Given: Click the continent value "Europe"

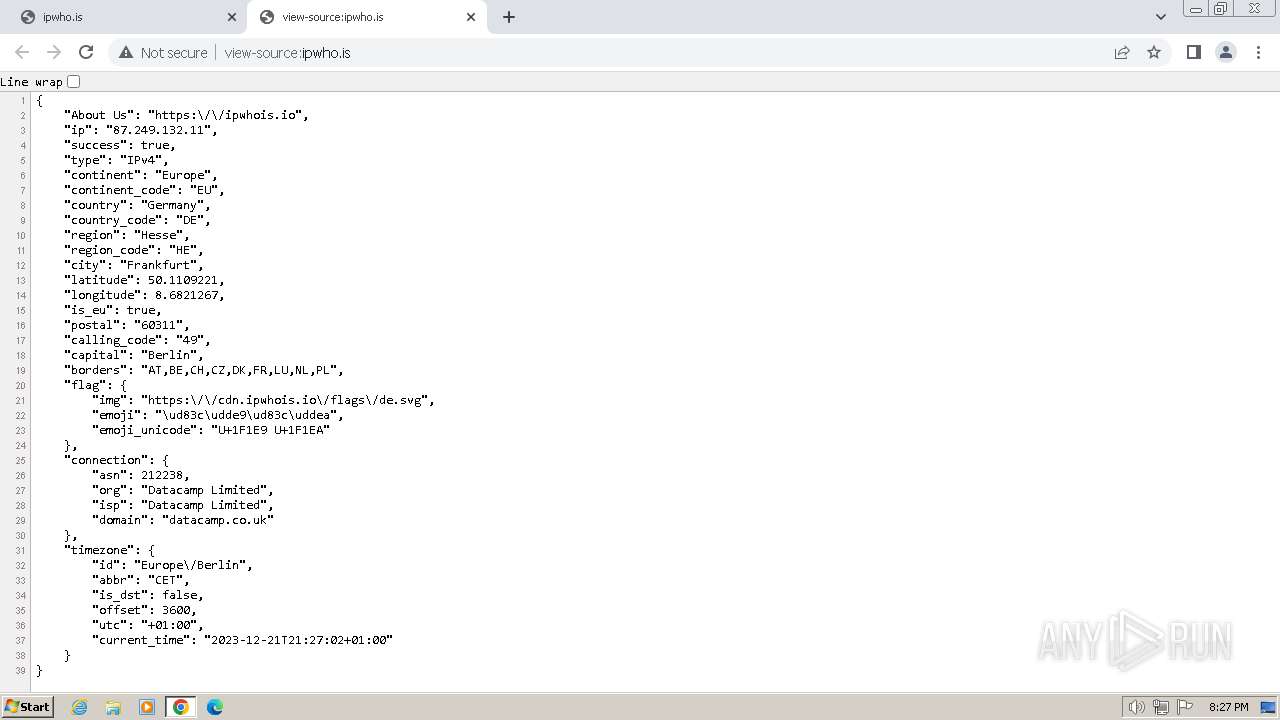Looking at the screenshot, I should pyautogui.click(x=183, y=175).
